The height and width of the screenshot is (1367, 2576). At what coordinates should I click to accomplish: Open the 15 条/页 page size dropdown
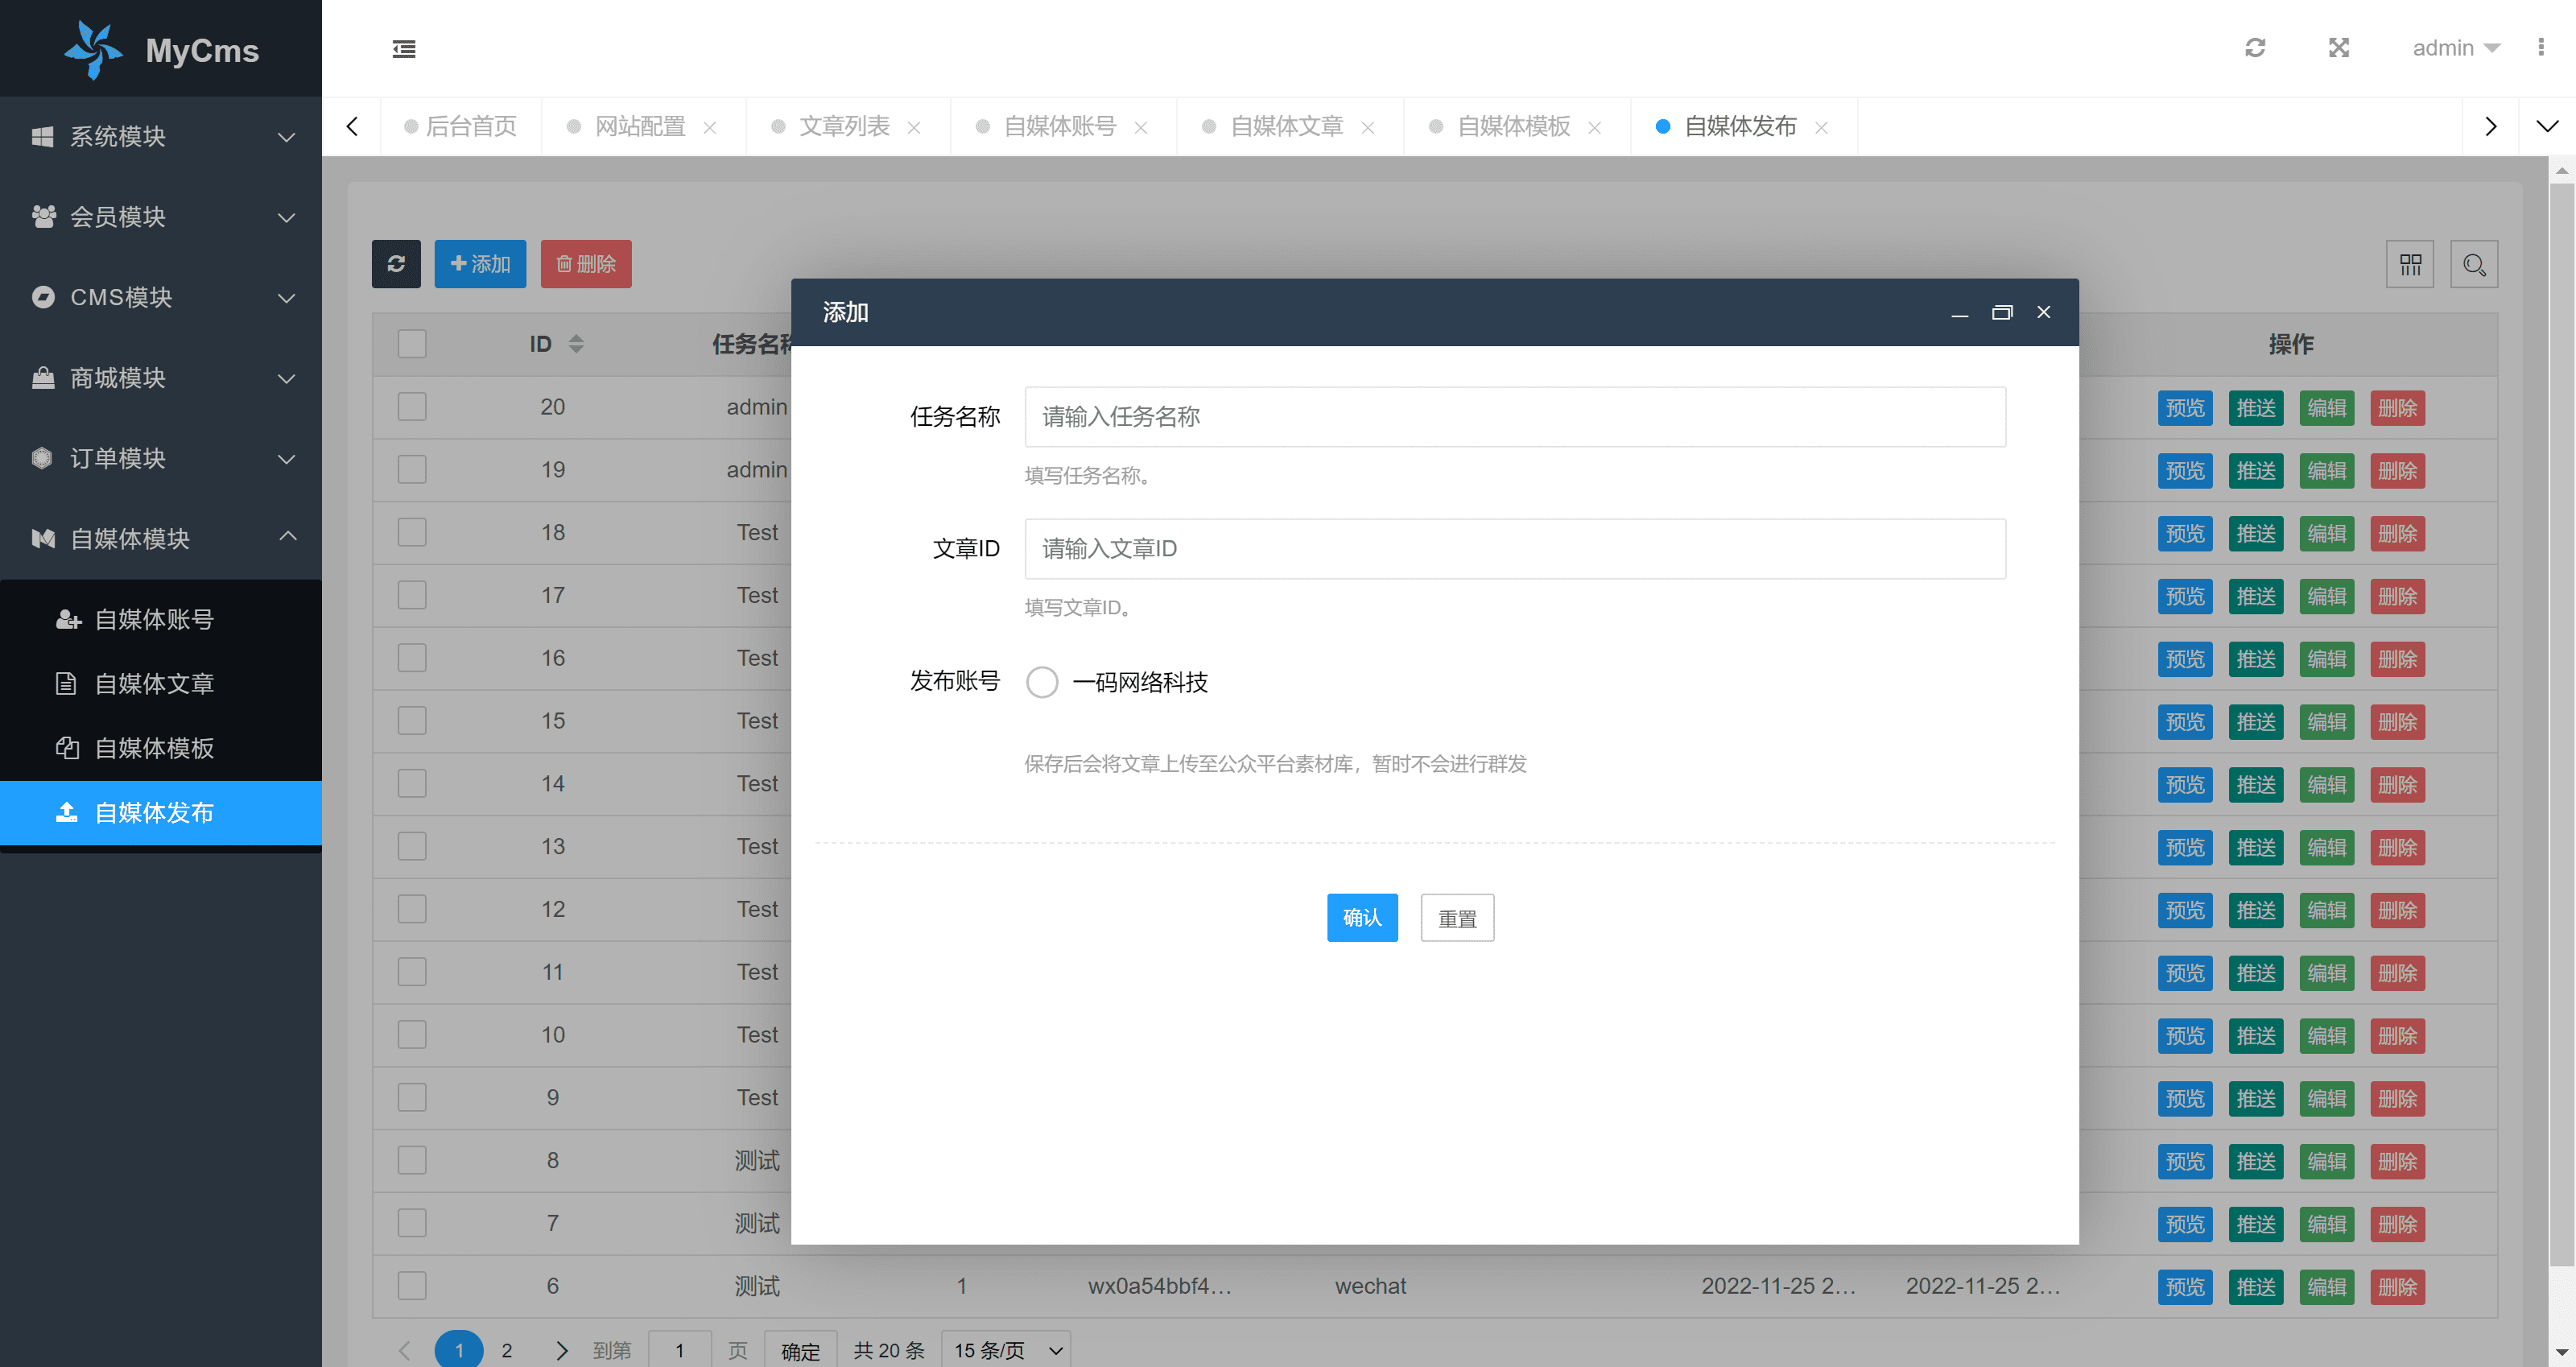point(1006,1350)
